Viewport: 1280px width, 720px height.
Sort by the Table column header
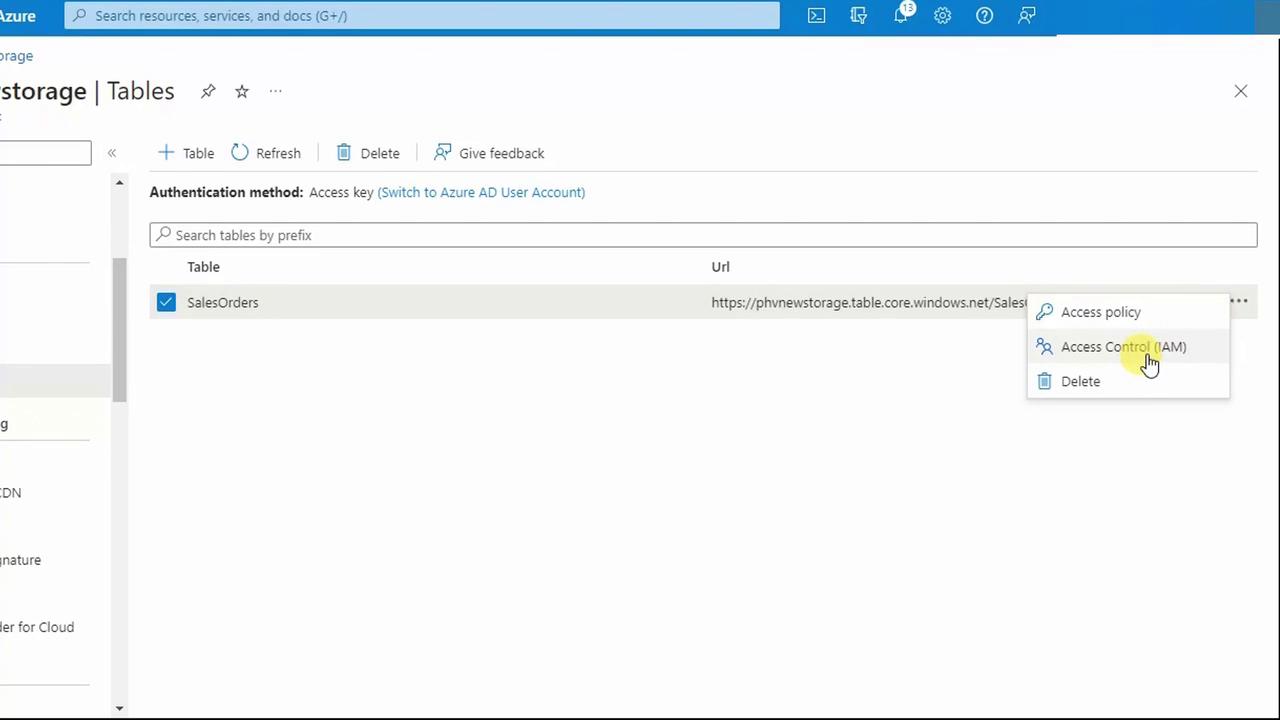[203, 267]
